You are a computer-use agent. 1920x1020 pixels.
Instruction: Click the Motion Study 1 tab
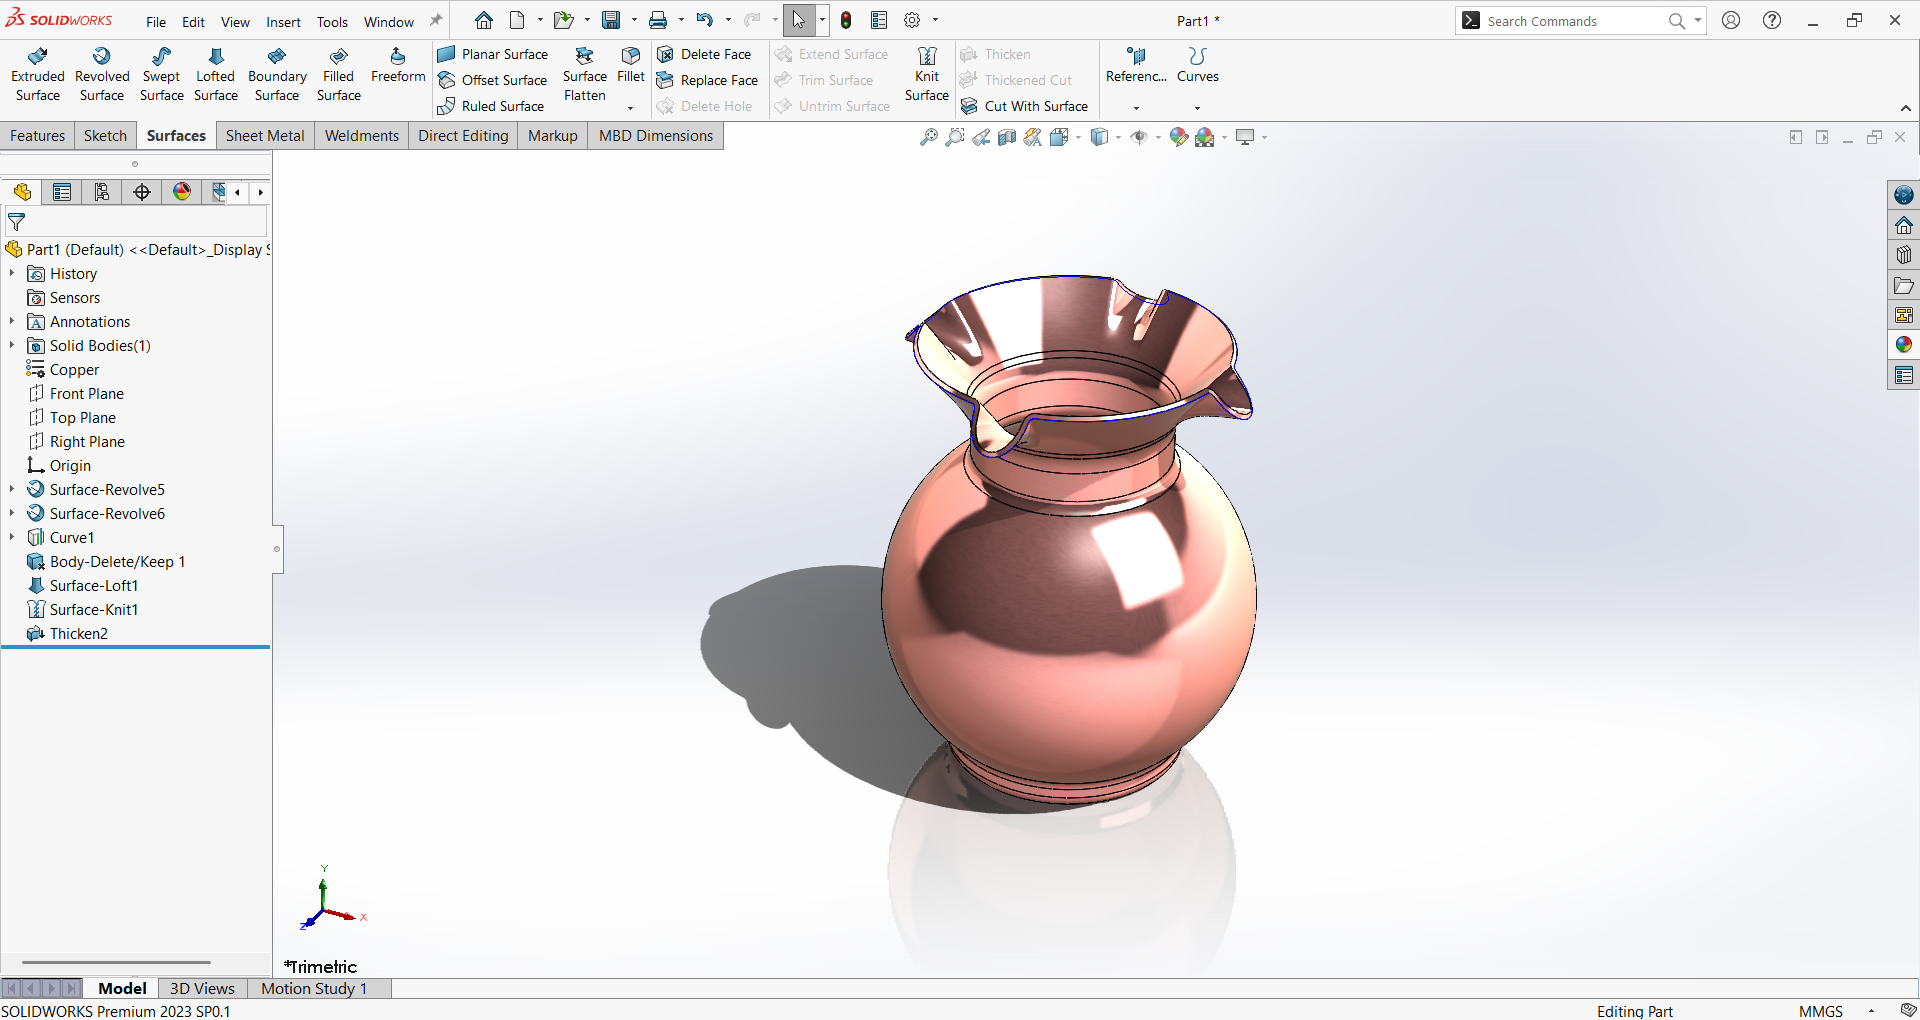pos(314,988)
